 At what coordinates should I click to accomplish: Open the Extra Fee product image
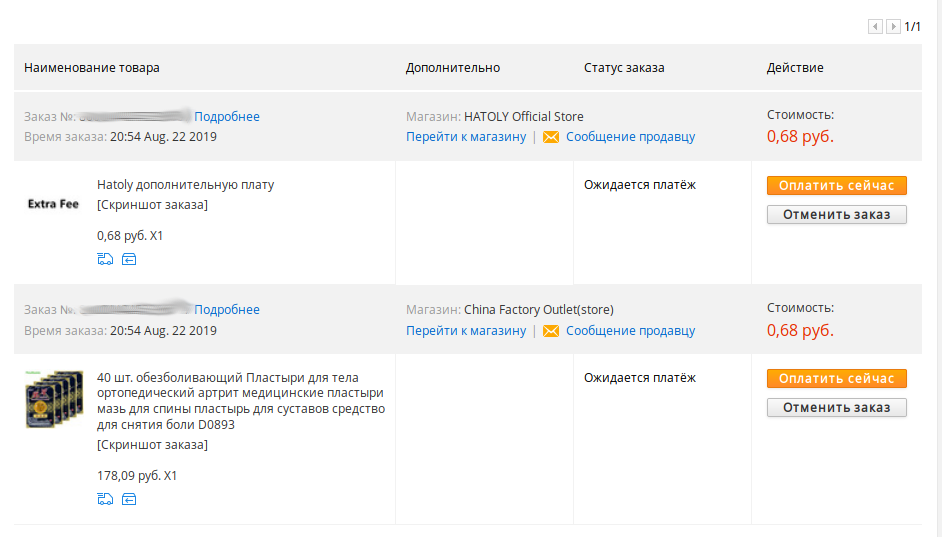[x=53, y=204]
